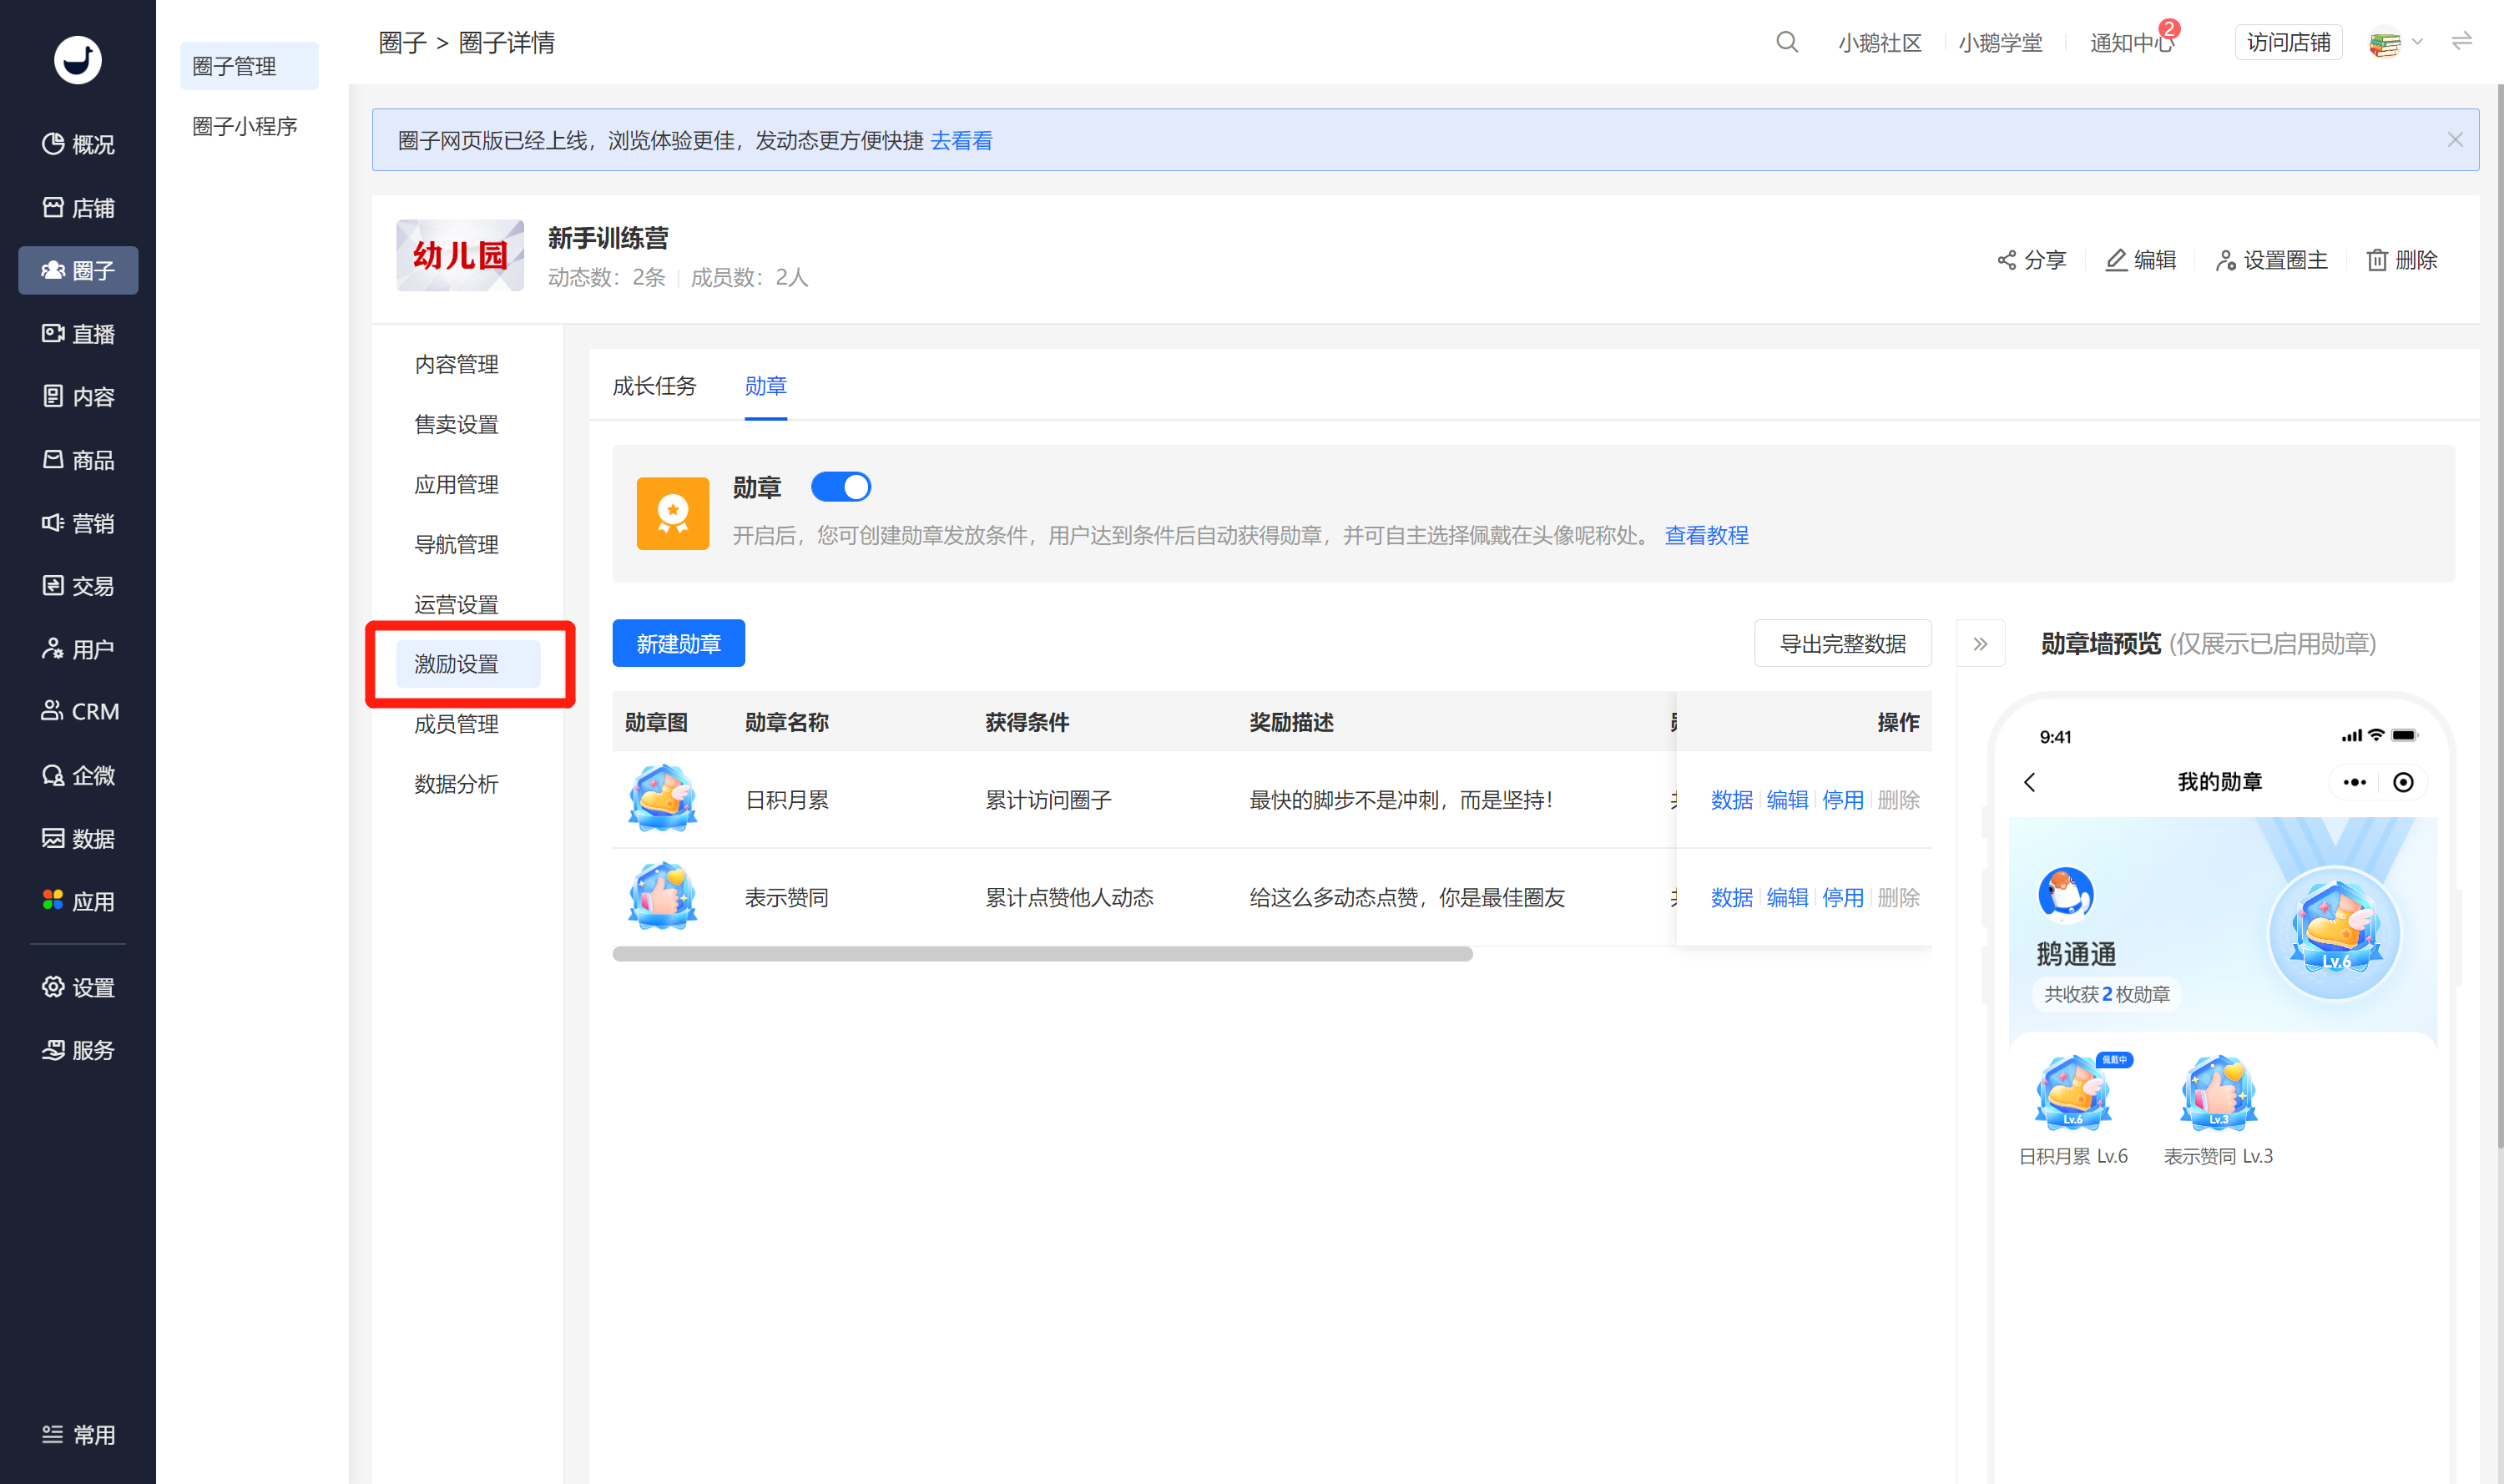Open the 设置 gear in sidebar

(x=53, y=987)
